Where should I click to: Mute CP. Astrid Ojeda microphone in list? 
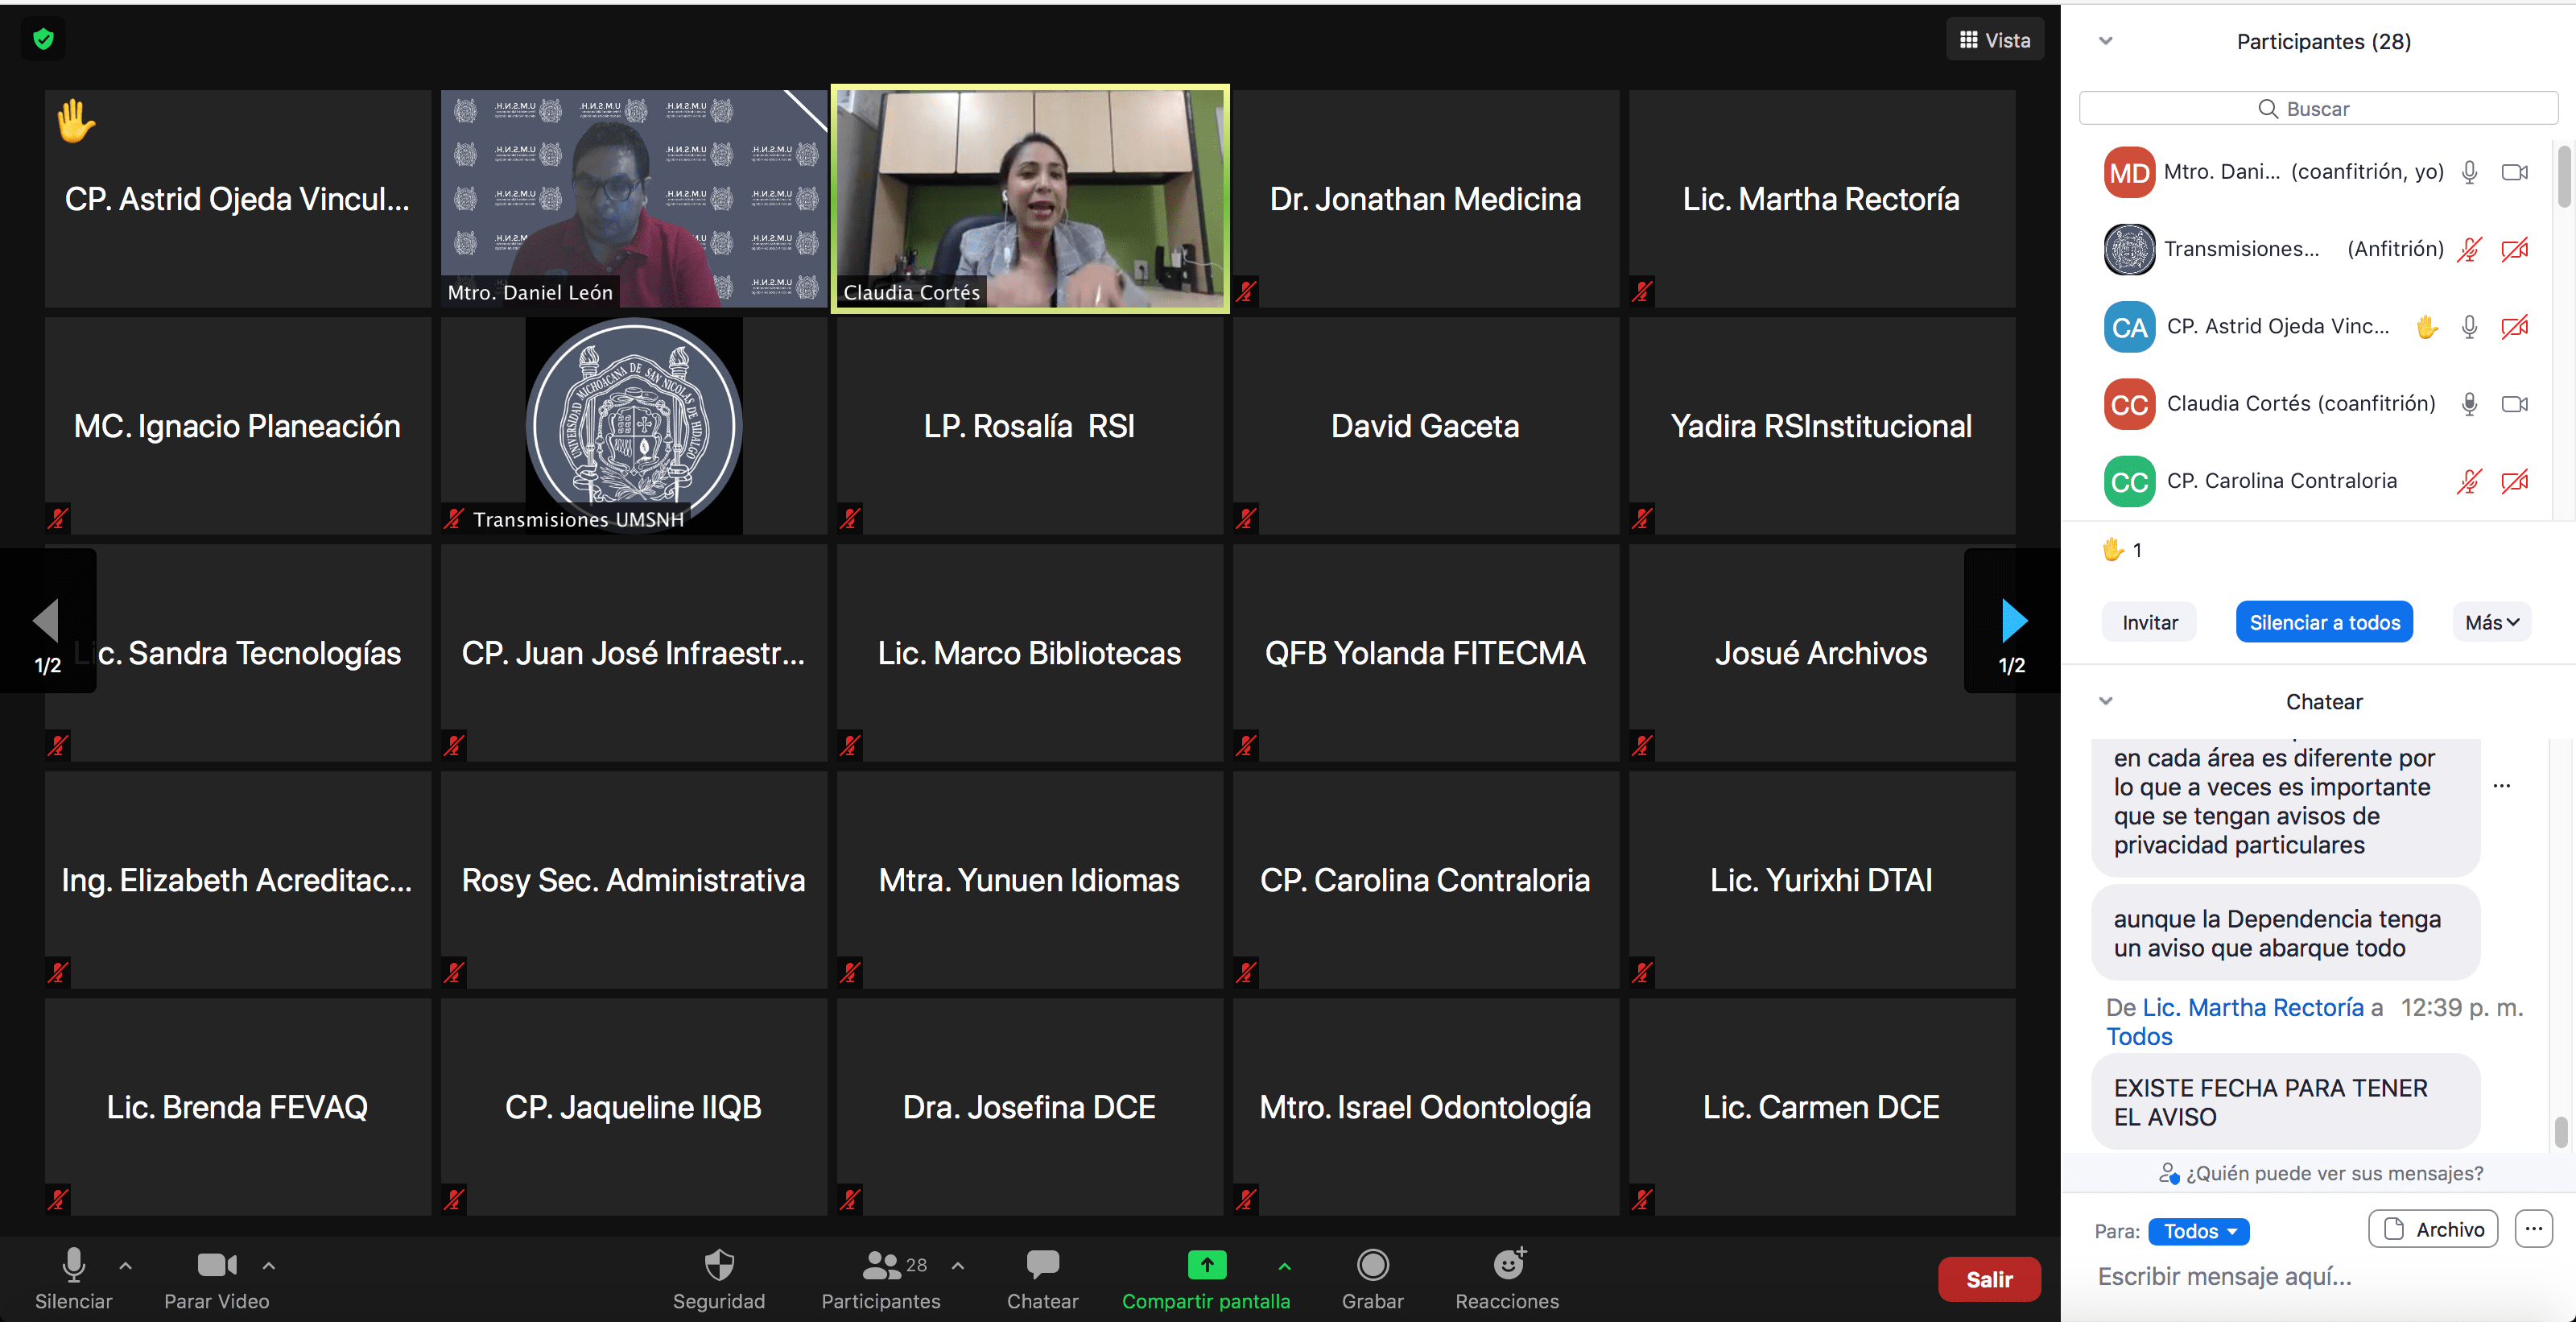tap(2469, 327)
